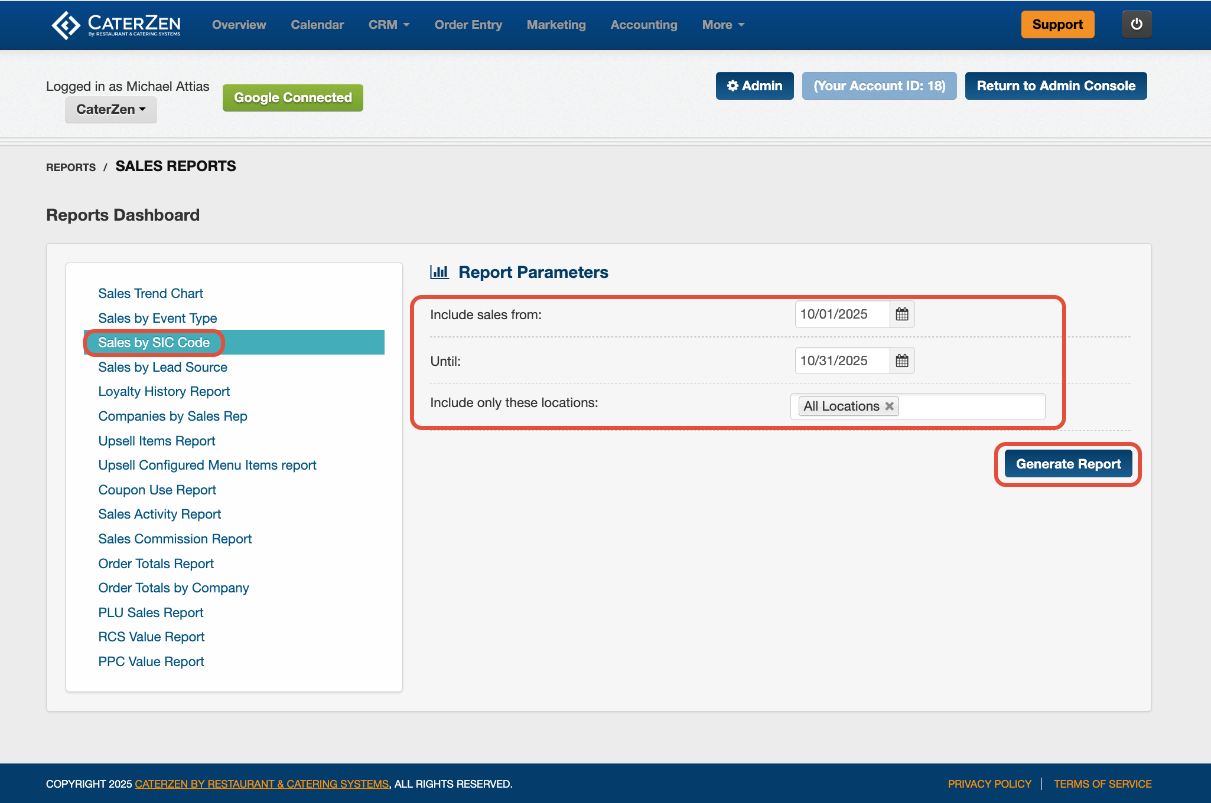1211x803 pixels.
Task: Select Sales by Lead Source report
Action: (163, 367)
